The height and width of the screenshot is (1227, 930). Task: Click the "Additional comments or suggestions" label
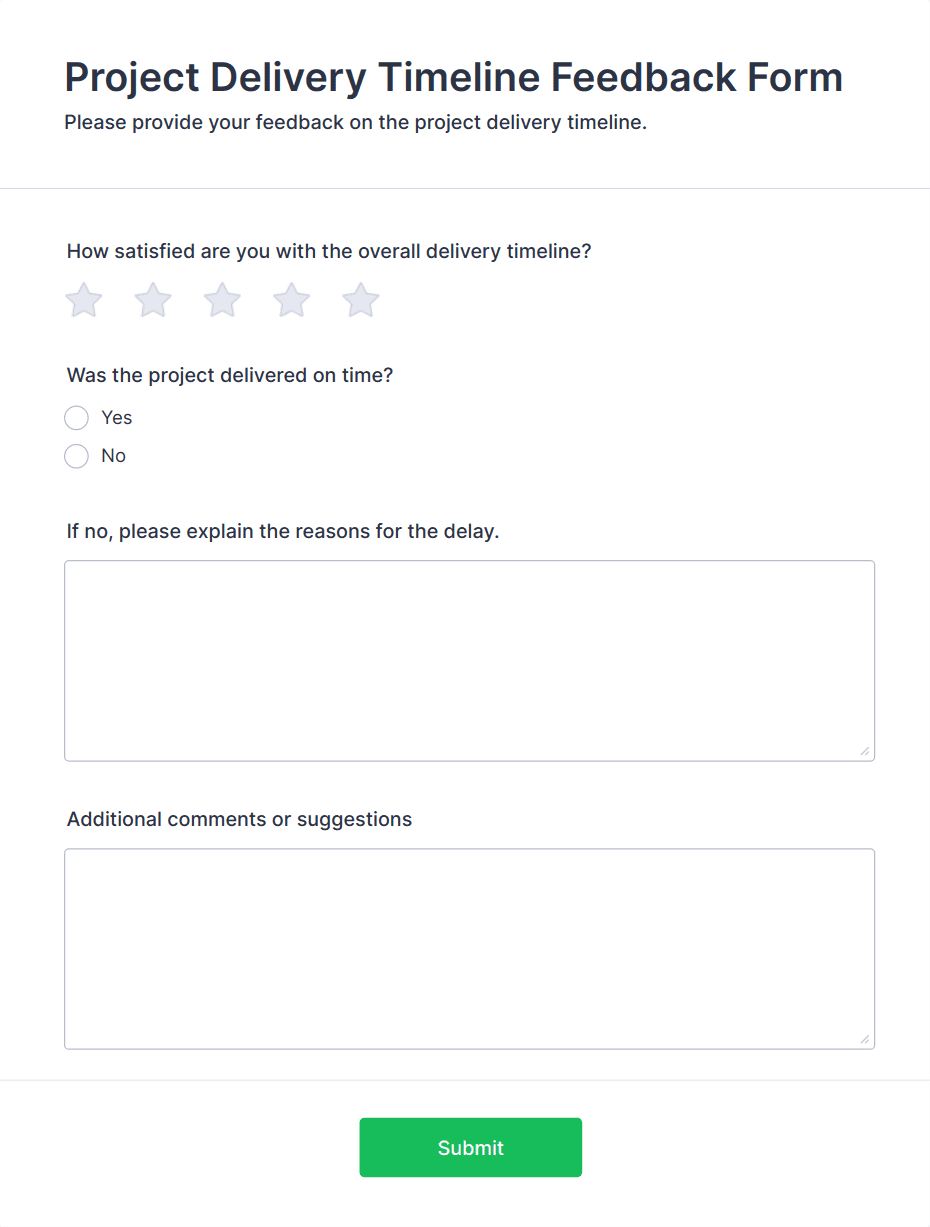[238, 819]
